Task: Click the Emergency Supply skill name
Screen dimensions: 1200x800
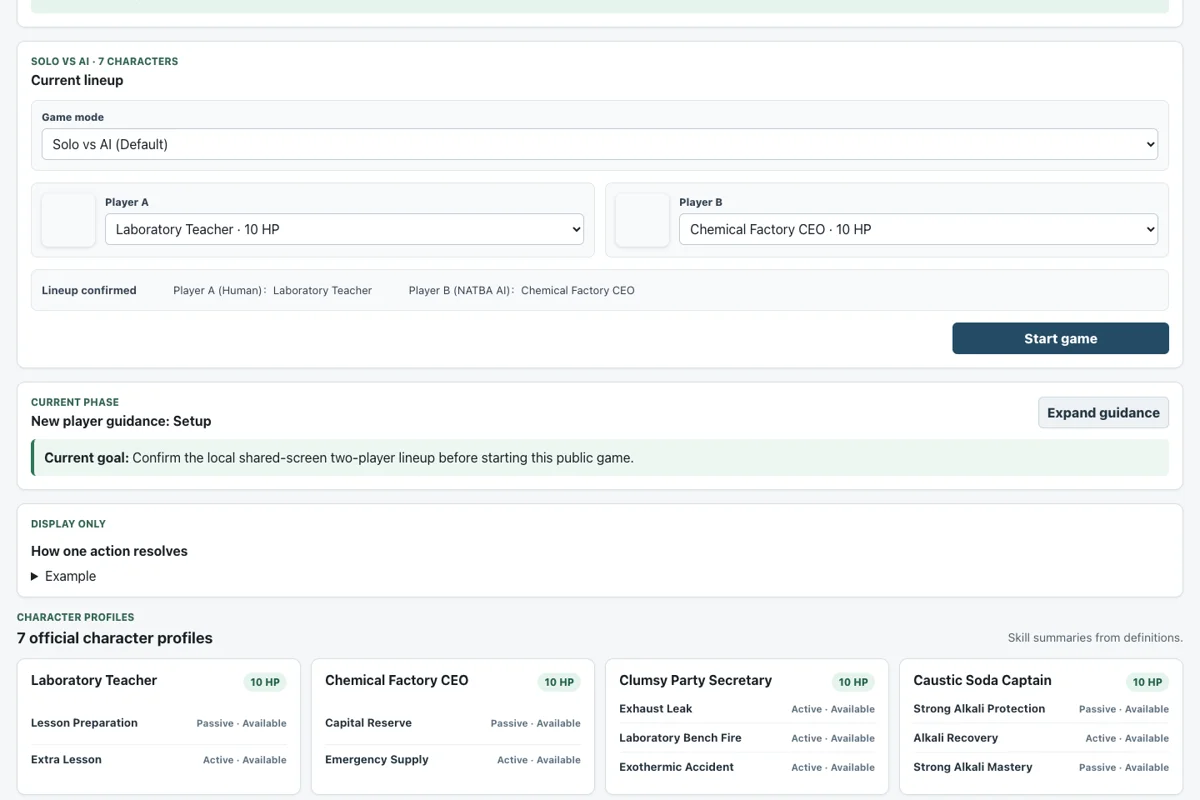Action: tap(377, 759)
